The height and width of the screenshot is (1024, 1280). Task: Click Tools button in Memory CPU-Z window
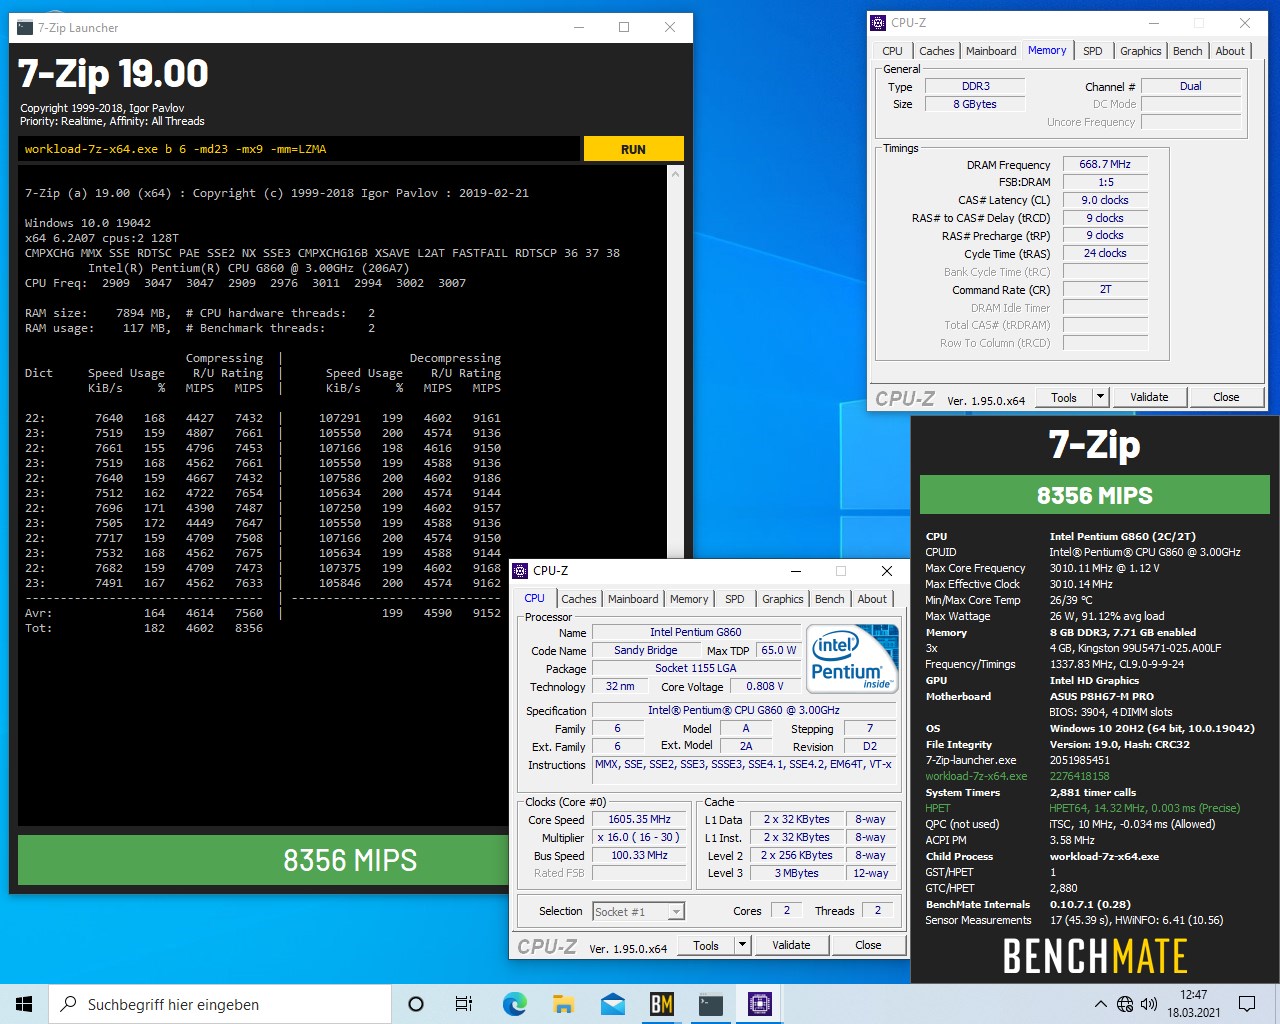(x=1064, y=397)
